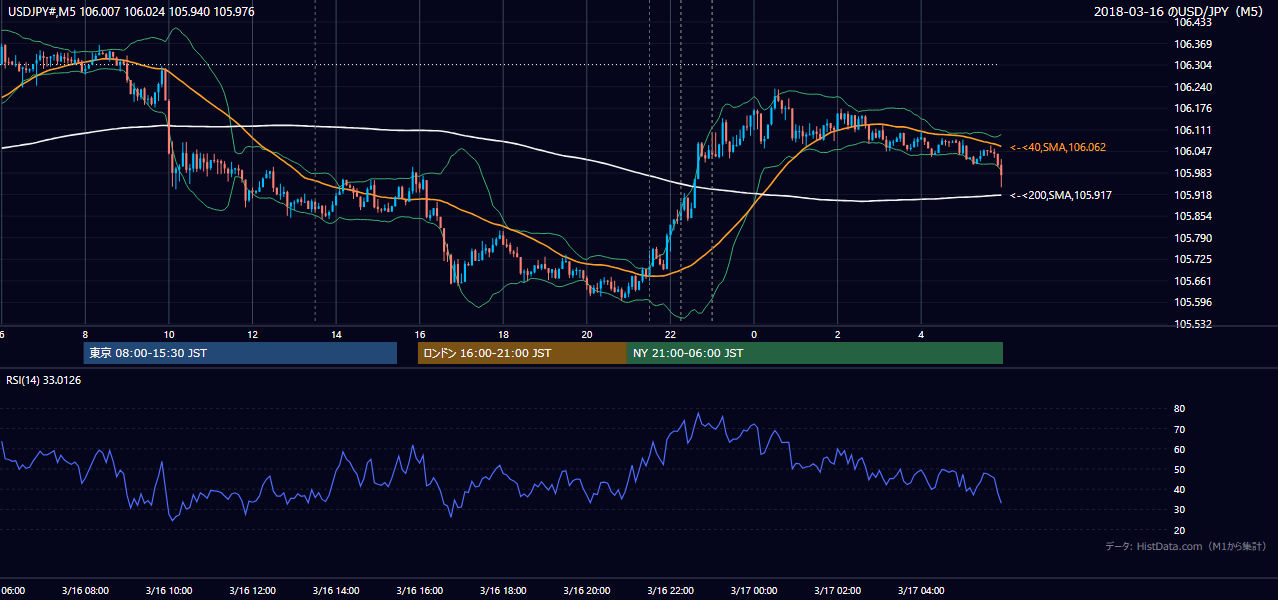The width and height of the screenshot is (1278, 600).
Task: Click hour mark 20 below the price chart
Action: [x=587, y=335]
